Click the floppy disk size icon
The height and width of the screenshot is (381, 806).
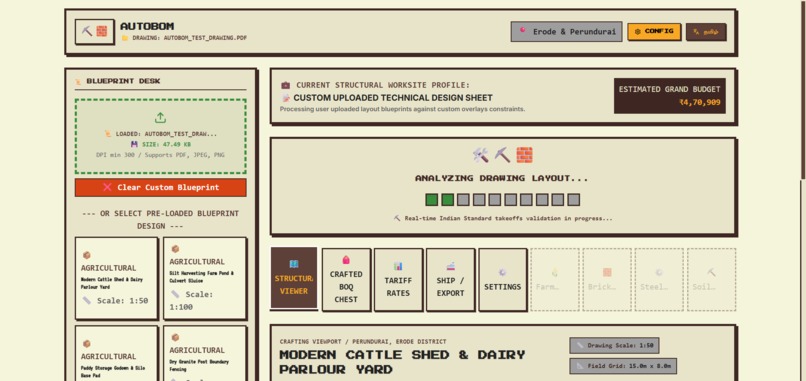(x=134, y=144)
